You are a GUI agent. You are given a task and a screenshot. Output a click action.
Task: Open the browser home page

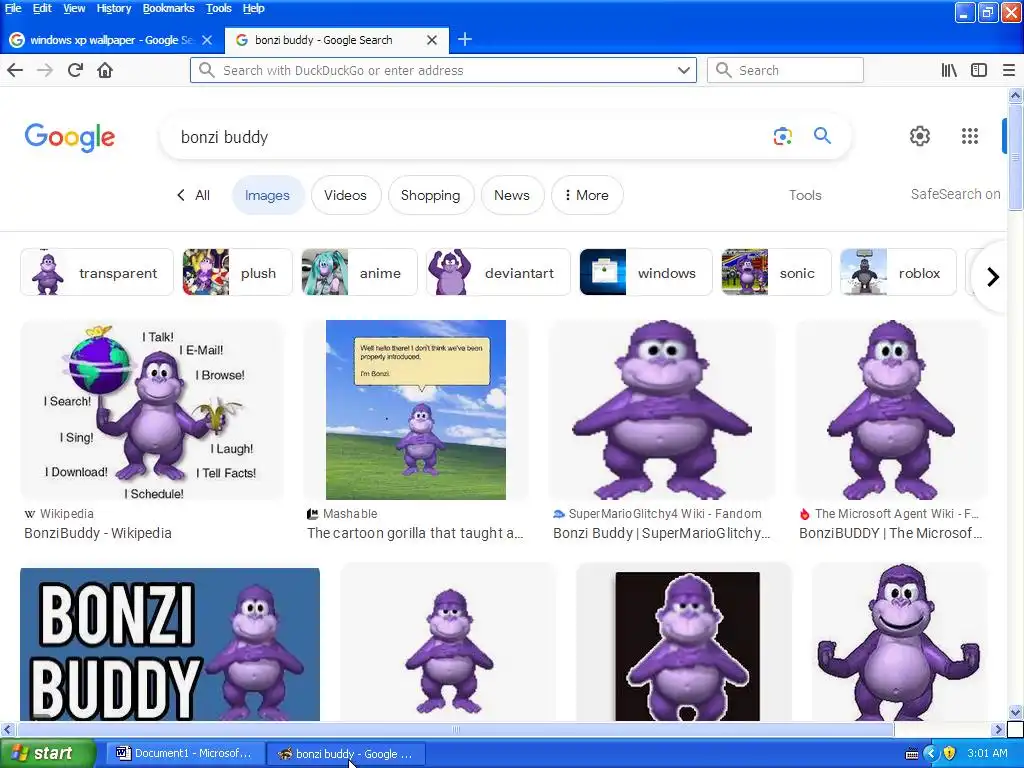105,70
